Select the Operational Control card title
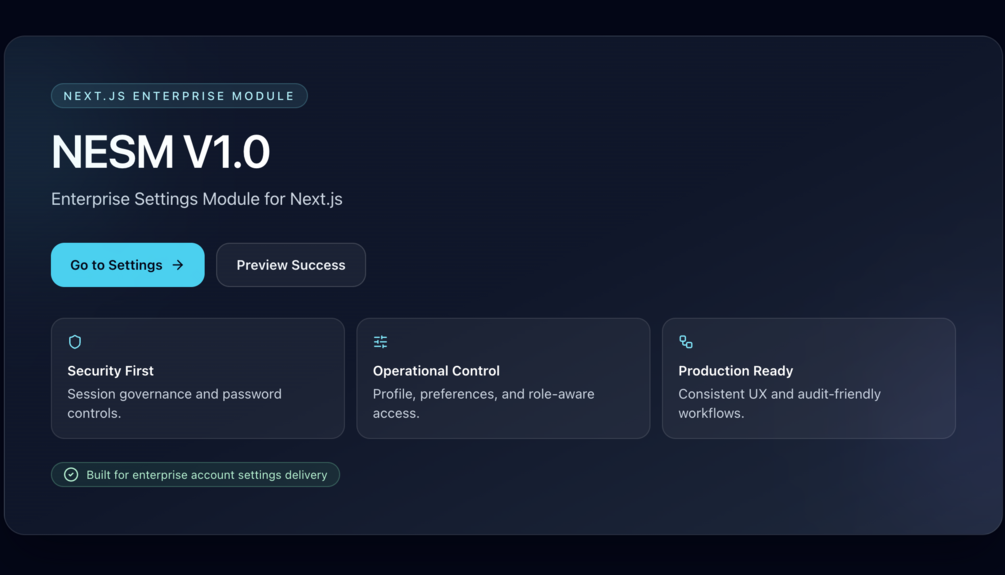 436,371
